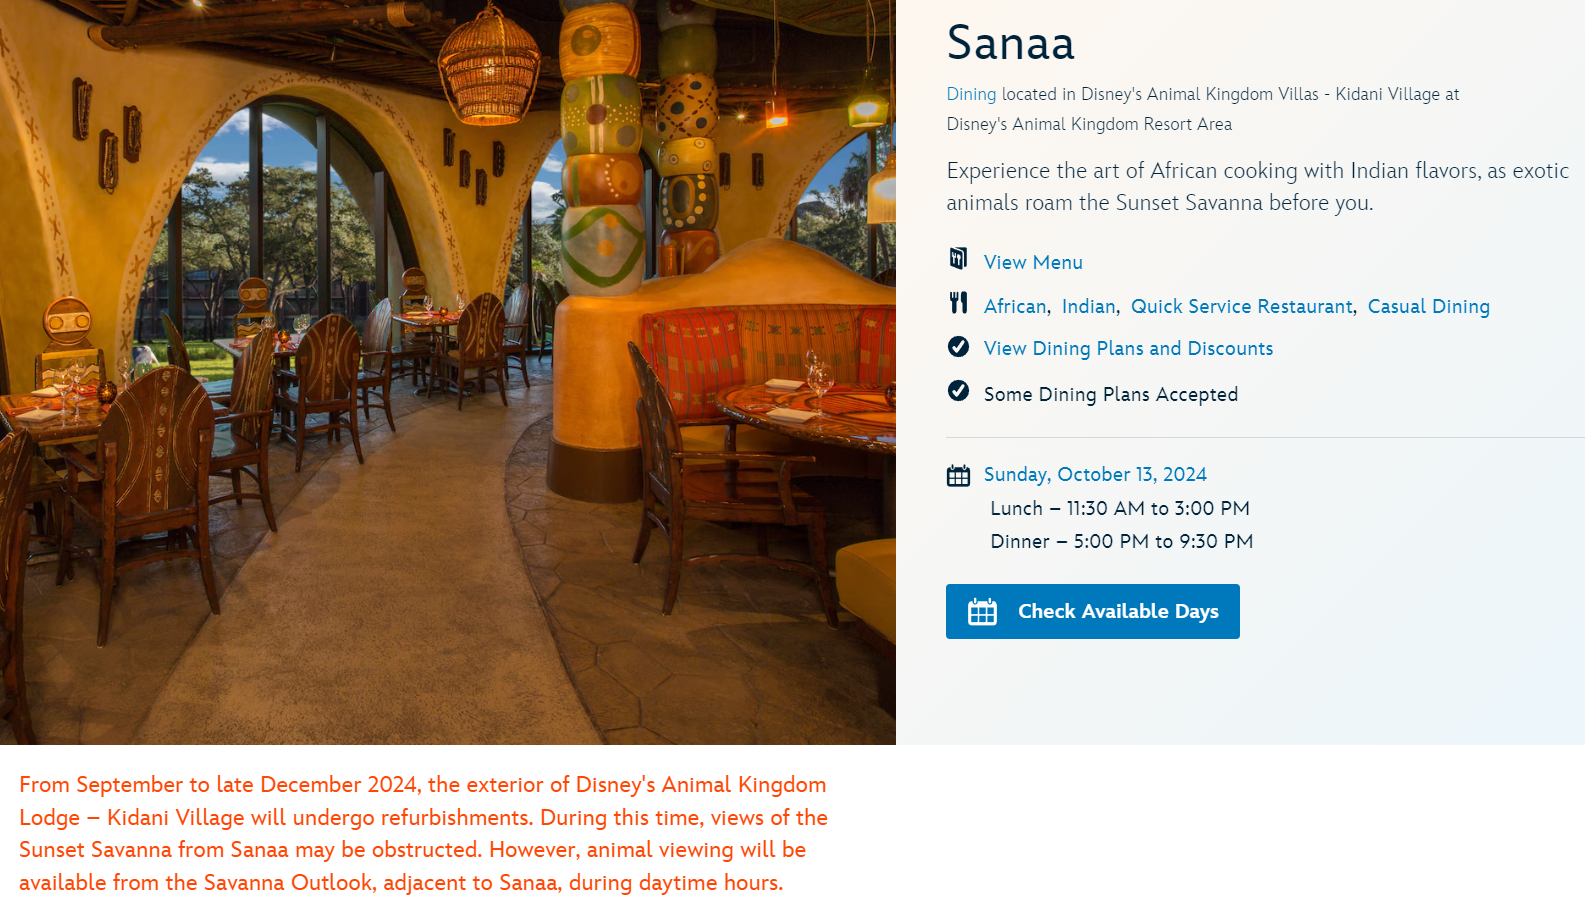Click the orange refurbishment notice text

tap(423, 833)
